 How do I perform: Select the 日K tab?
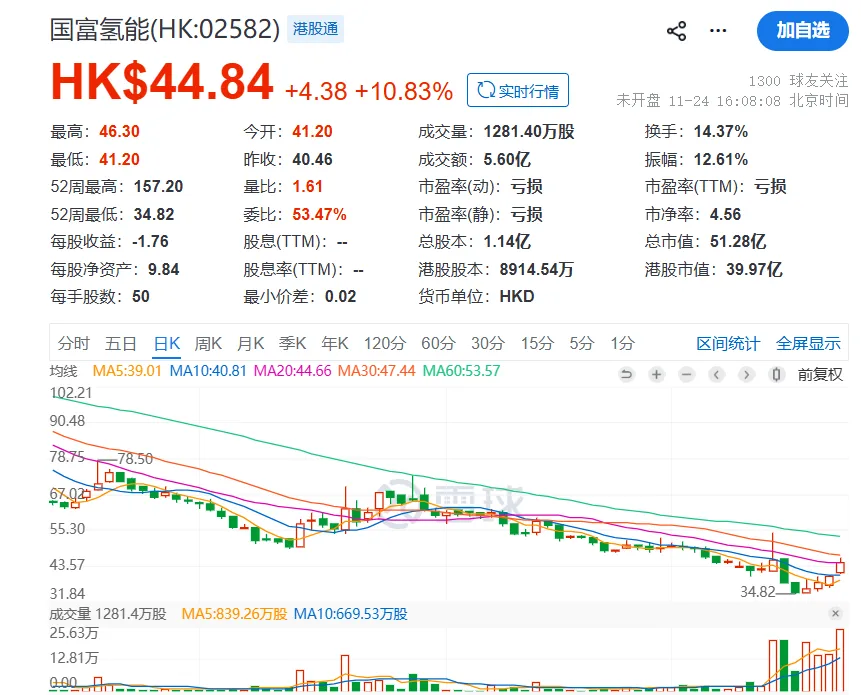coord(167,344)
